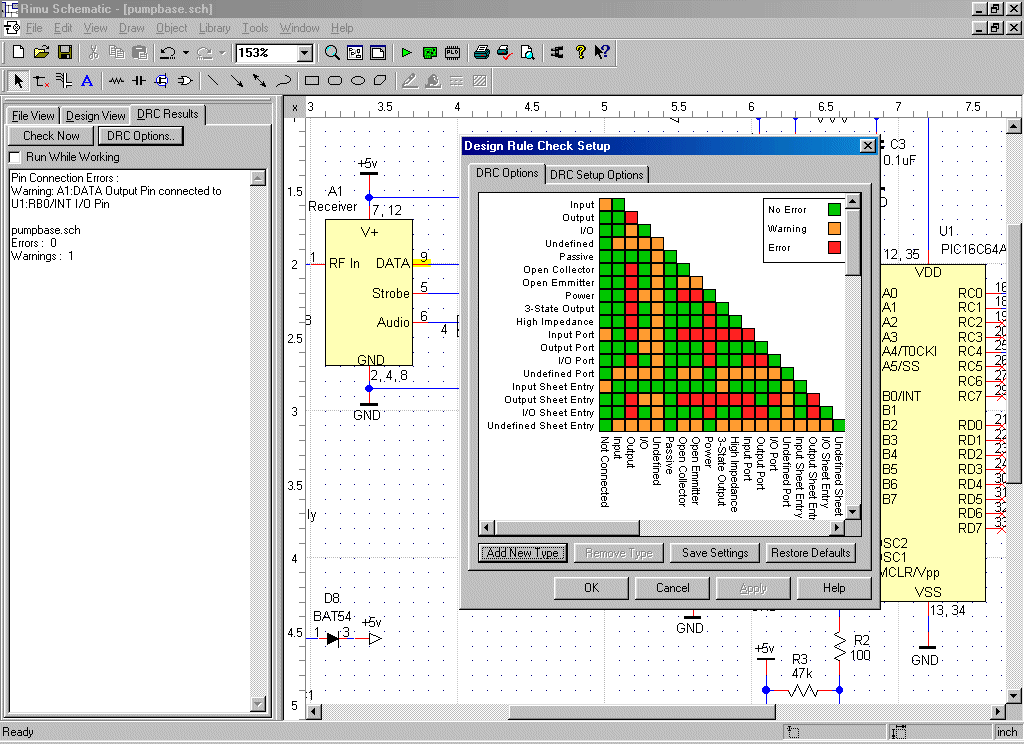1024x744 pixels.
Task: Click the What's This pointer help icon
Action: [602, 53]
